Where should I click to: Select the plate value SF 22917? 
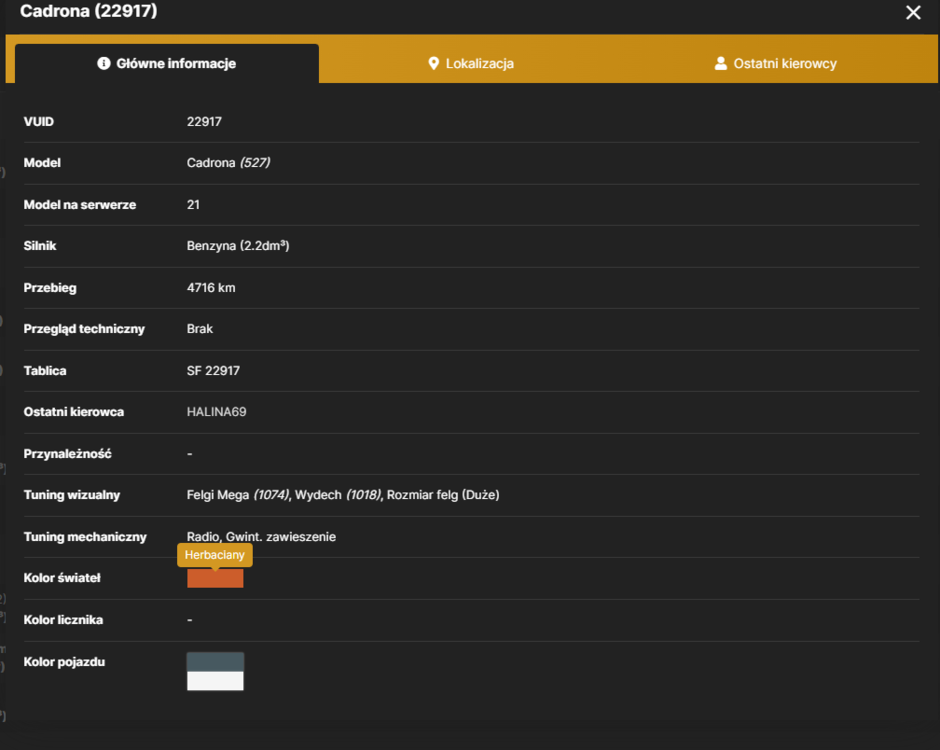point(213,371)
